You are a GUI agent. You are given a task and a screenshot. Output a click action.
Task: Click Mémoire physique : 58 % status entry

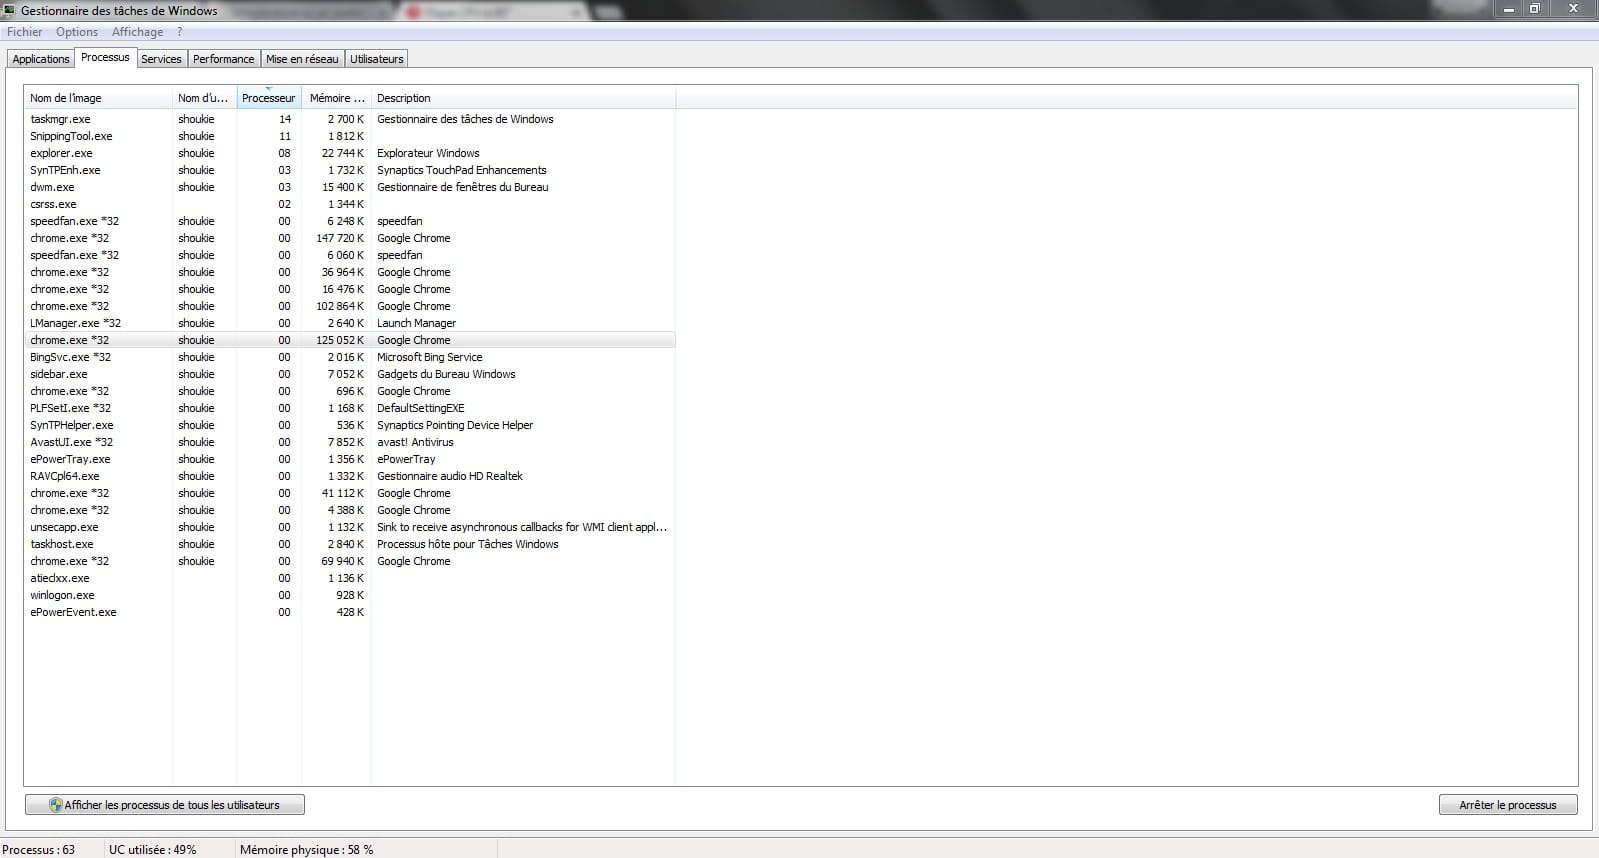307,850
